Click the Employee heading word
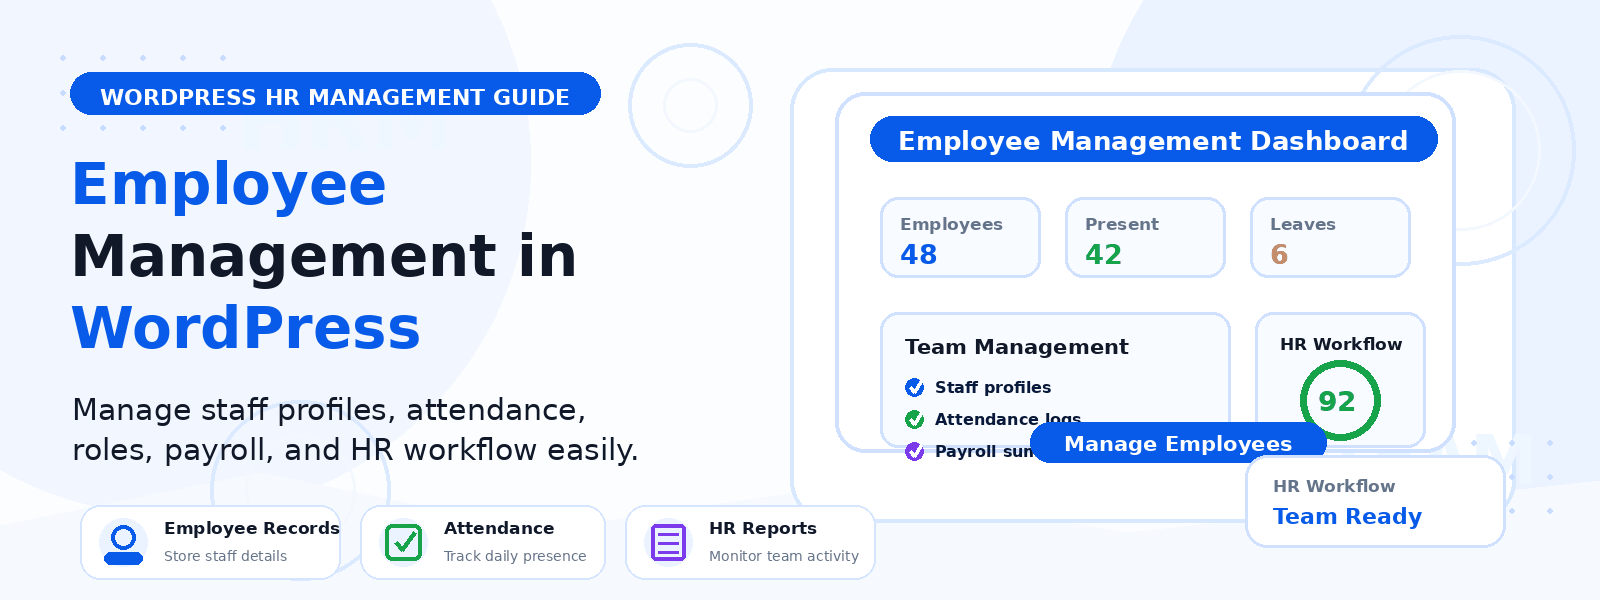 (229, 185)
